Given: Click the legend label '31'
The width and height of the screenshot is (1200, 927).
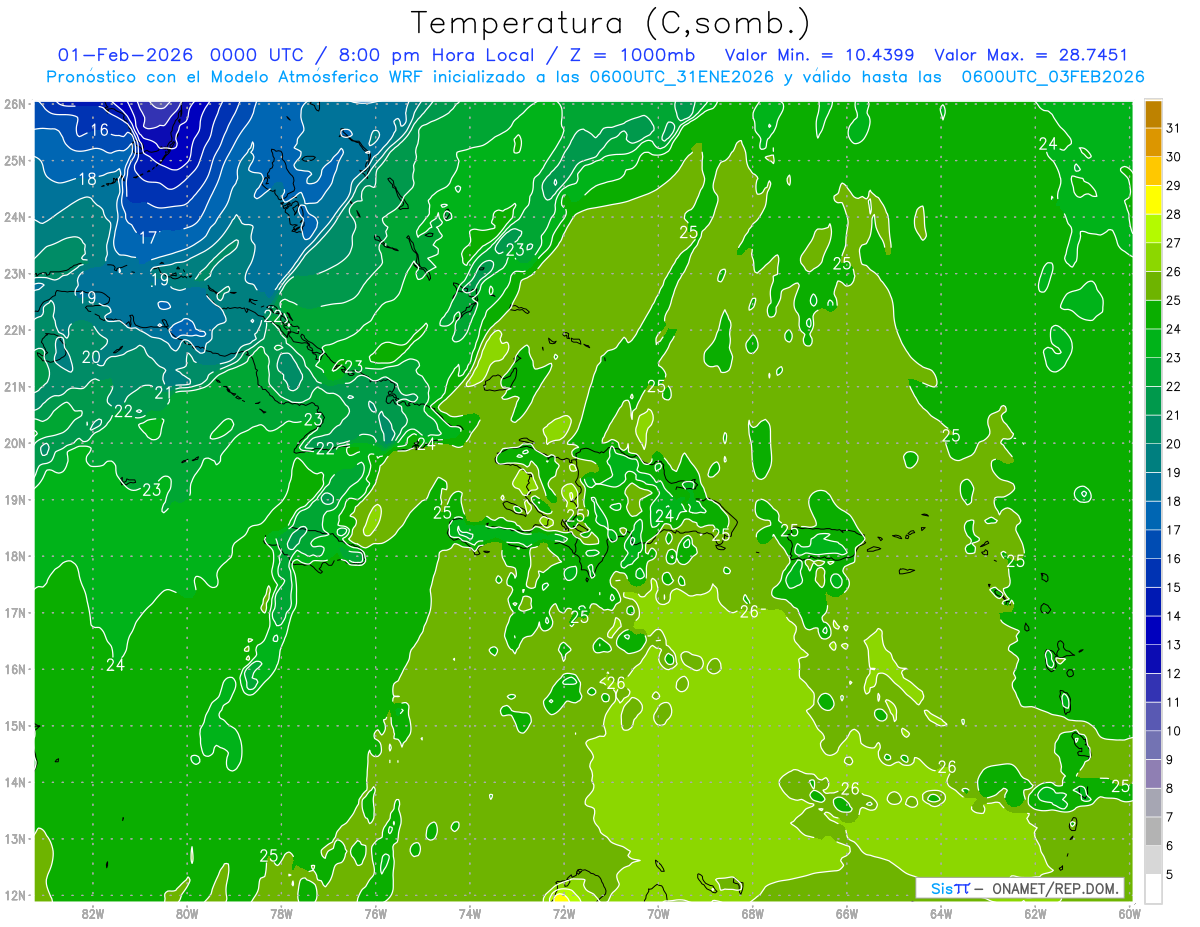Looking at the screenshot, I should (x=1174, y=128).
